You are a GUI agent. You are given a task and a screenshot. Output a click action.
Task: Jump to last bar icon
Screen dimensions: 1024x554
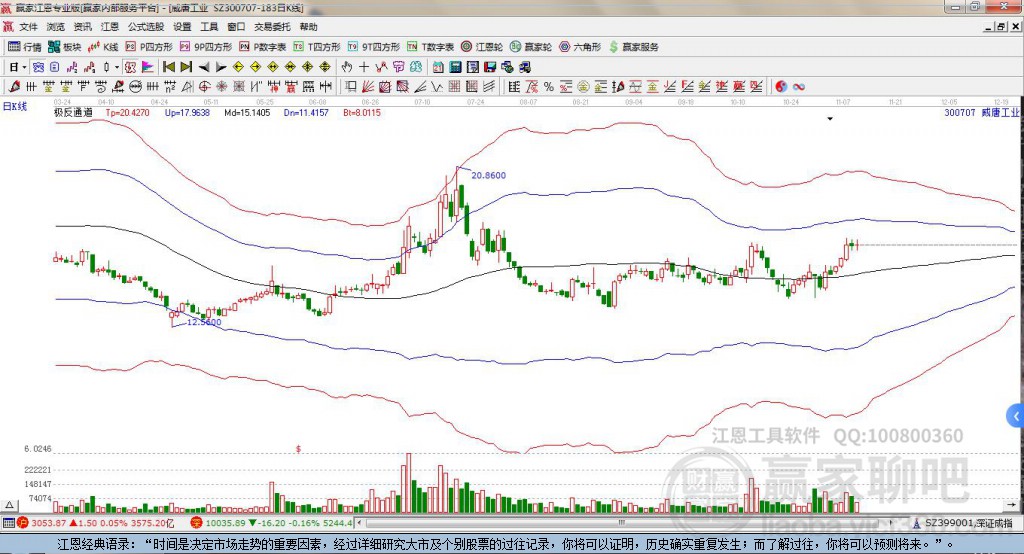click(x=186, y=67)
